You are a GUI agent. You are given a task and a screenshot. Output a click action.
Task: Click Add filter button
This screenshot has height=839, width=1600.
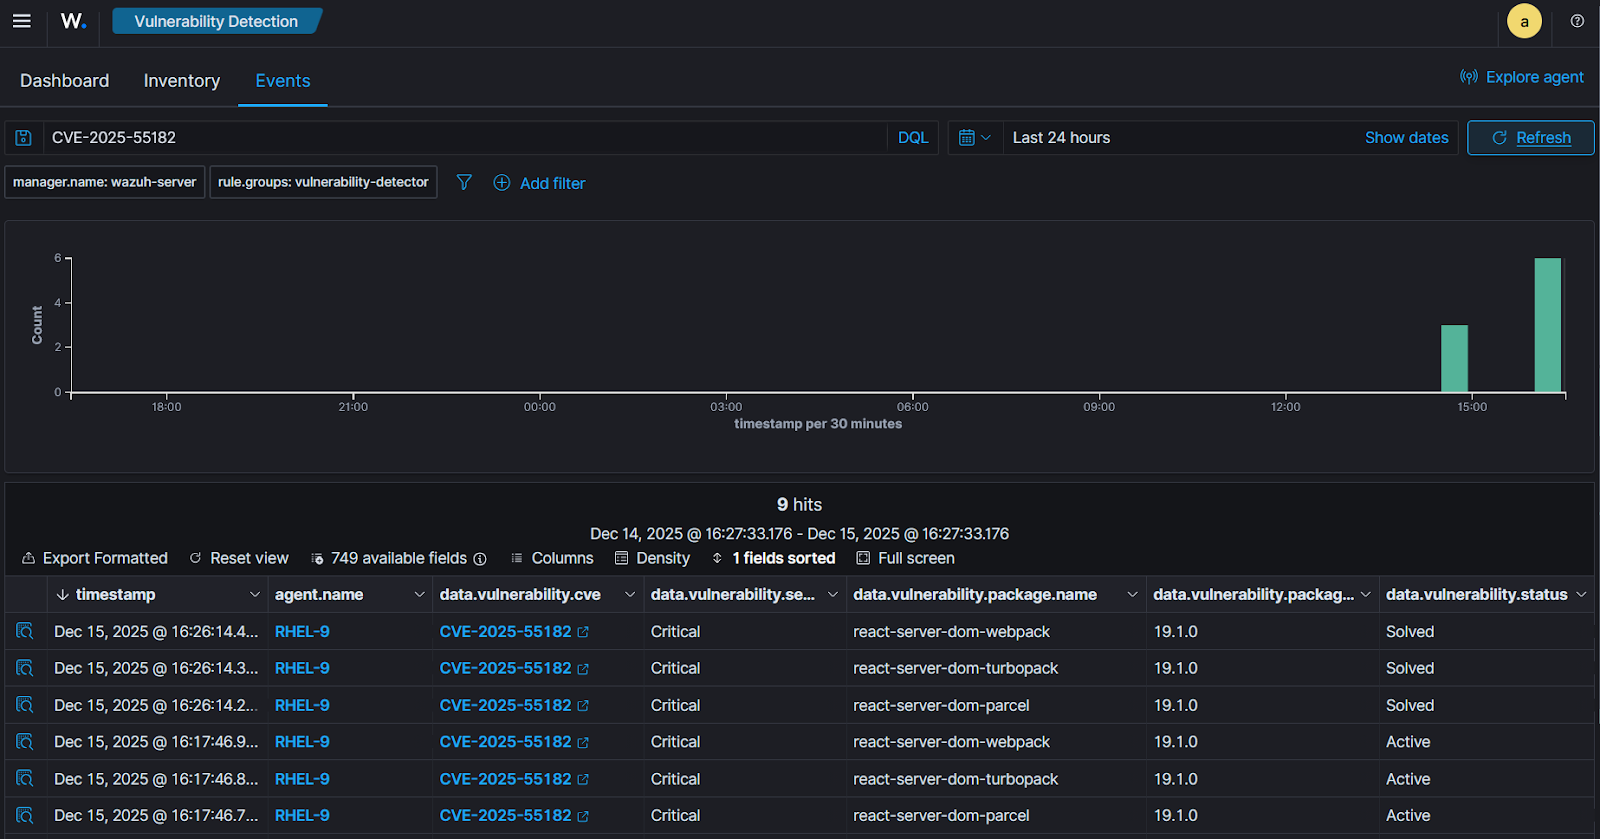[540, 183]
